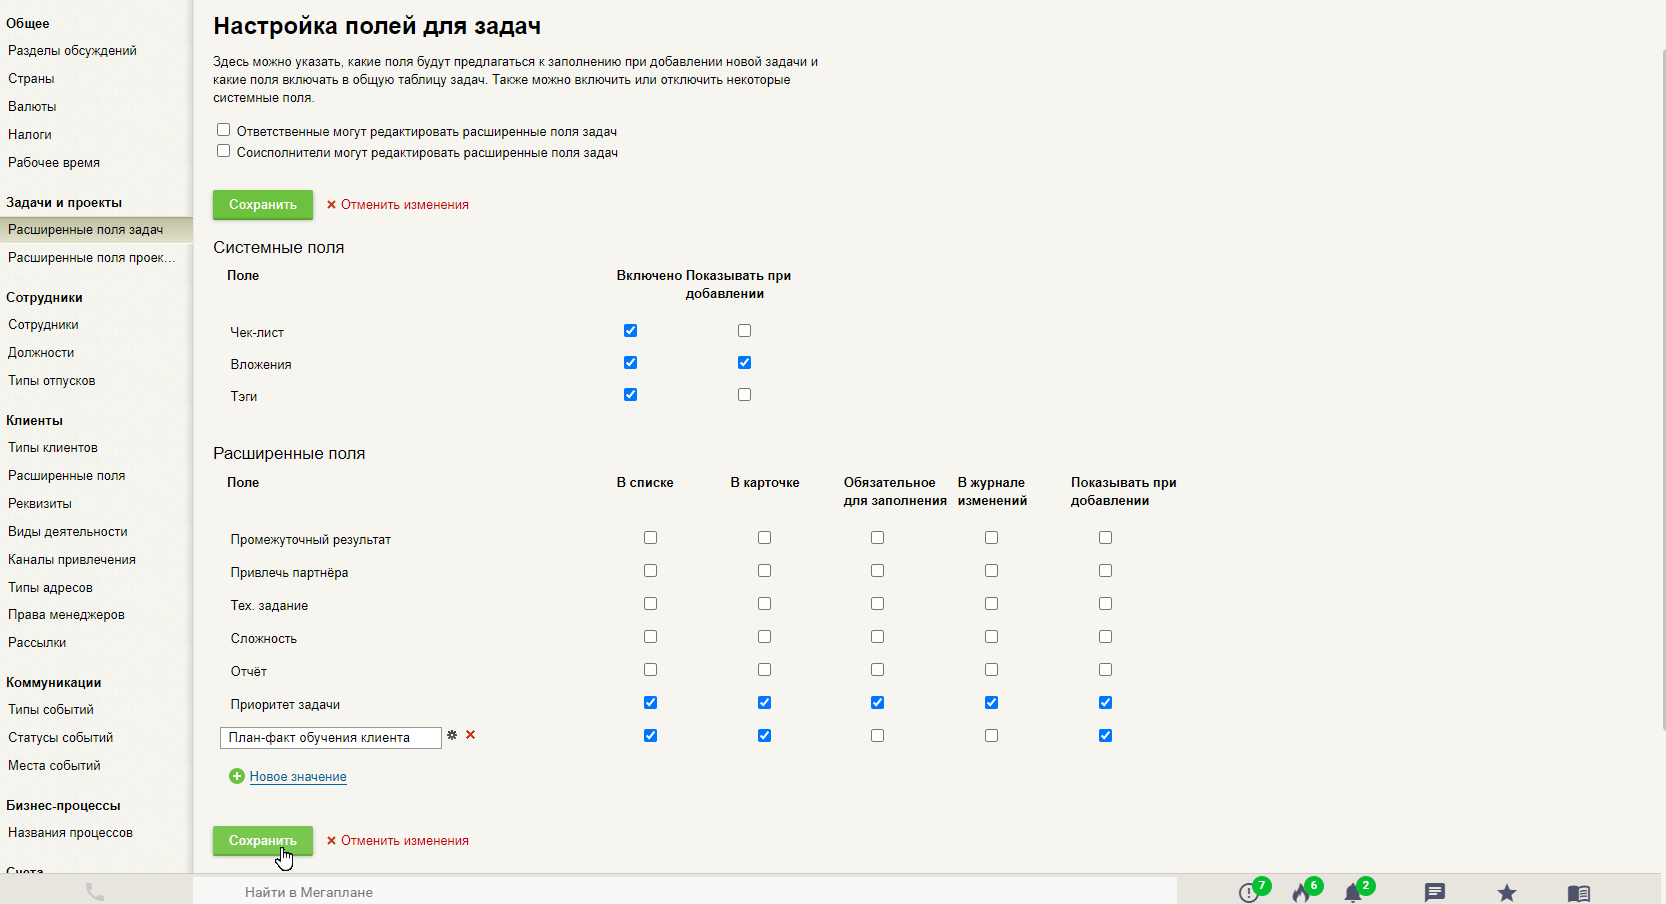Image resolution: width=1666 pixels, height=904 pixels.
Task: Open Типы отпусков settings
Action: [52, 380]
